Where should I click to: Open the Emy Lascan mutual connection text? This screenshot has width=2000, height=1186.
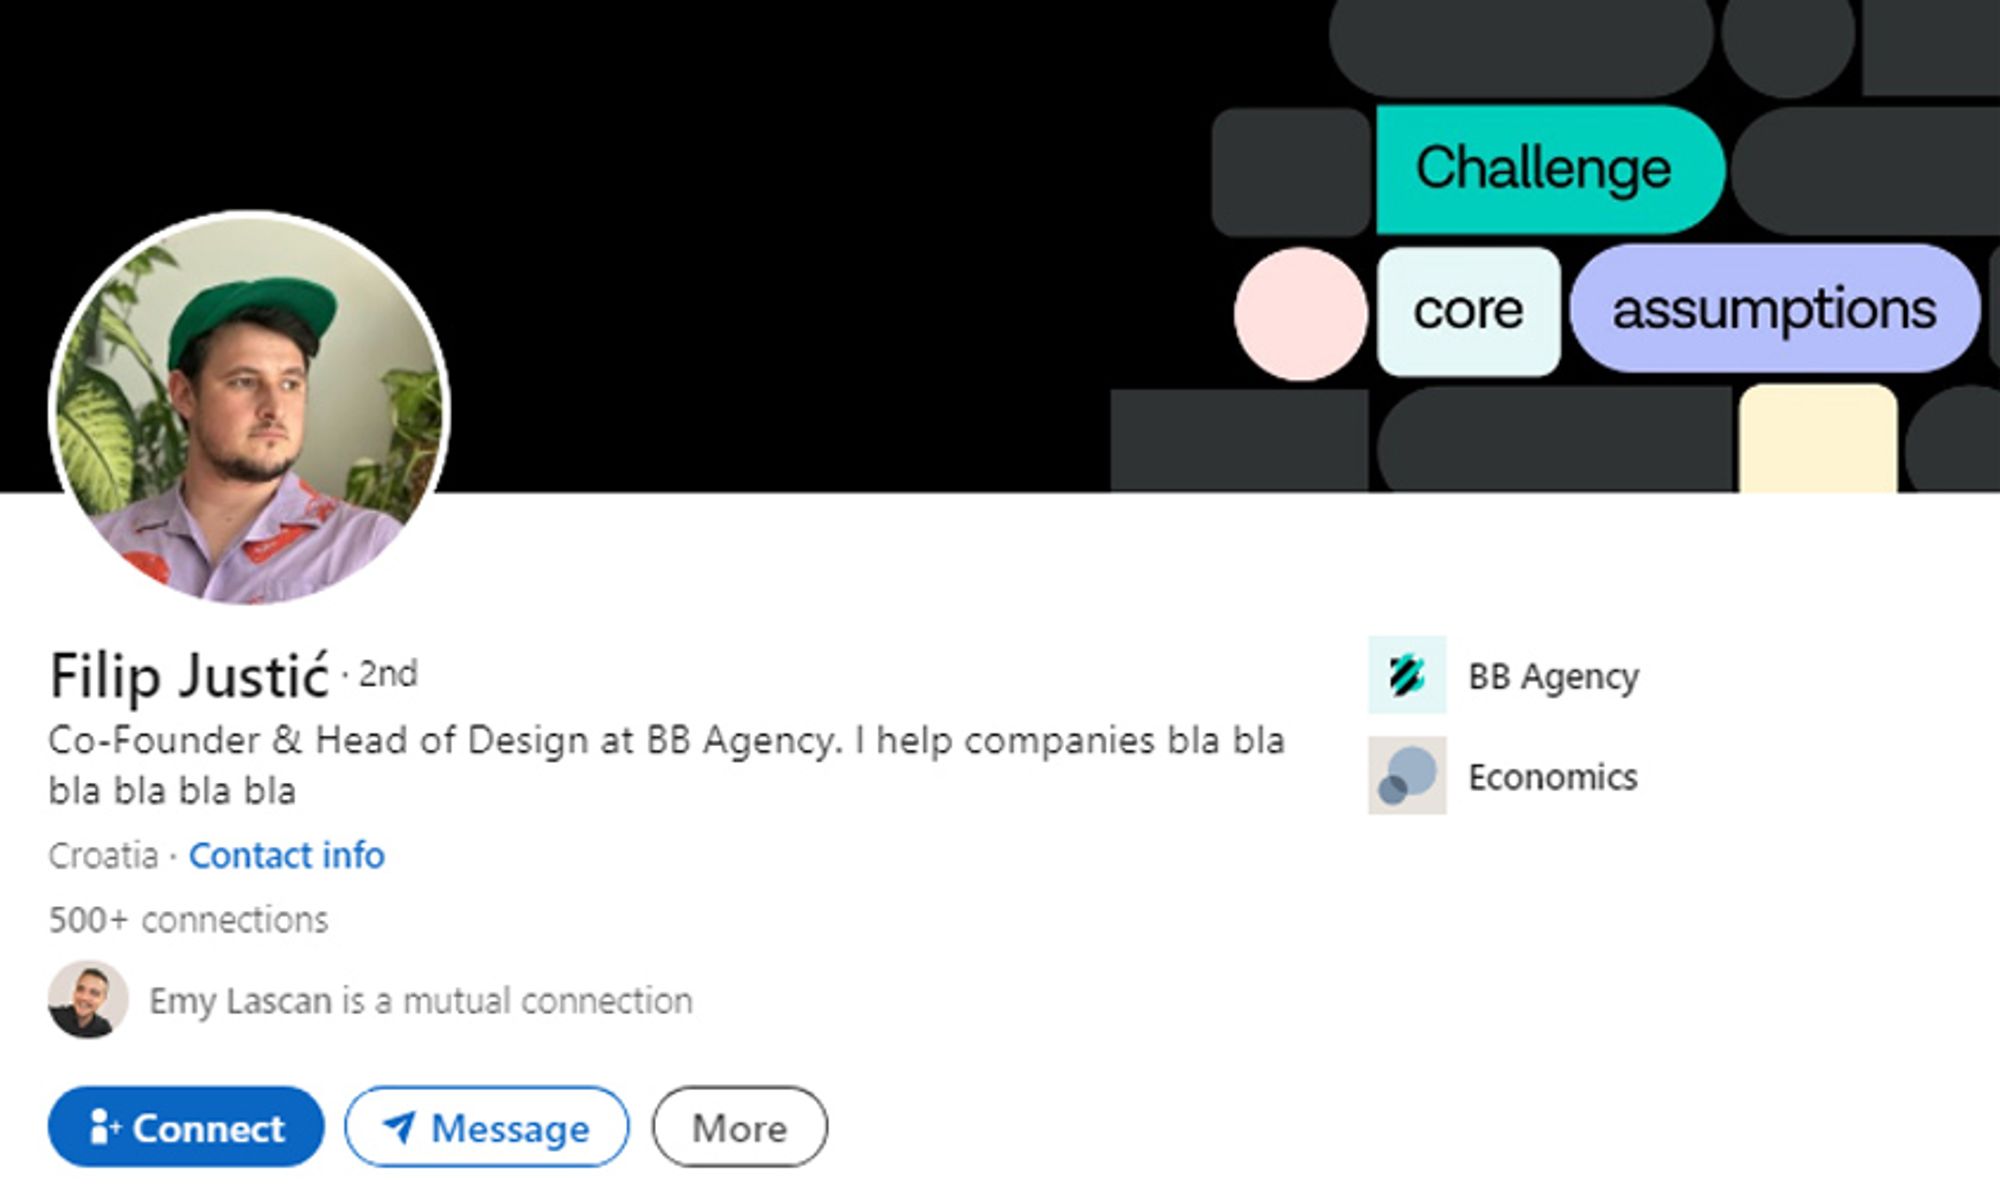coord(421,1001)
